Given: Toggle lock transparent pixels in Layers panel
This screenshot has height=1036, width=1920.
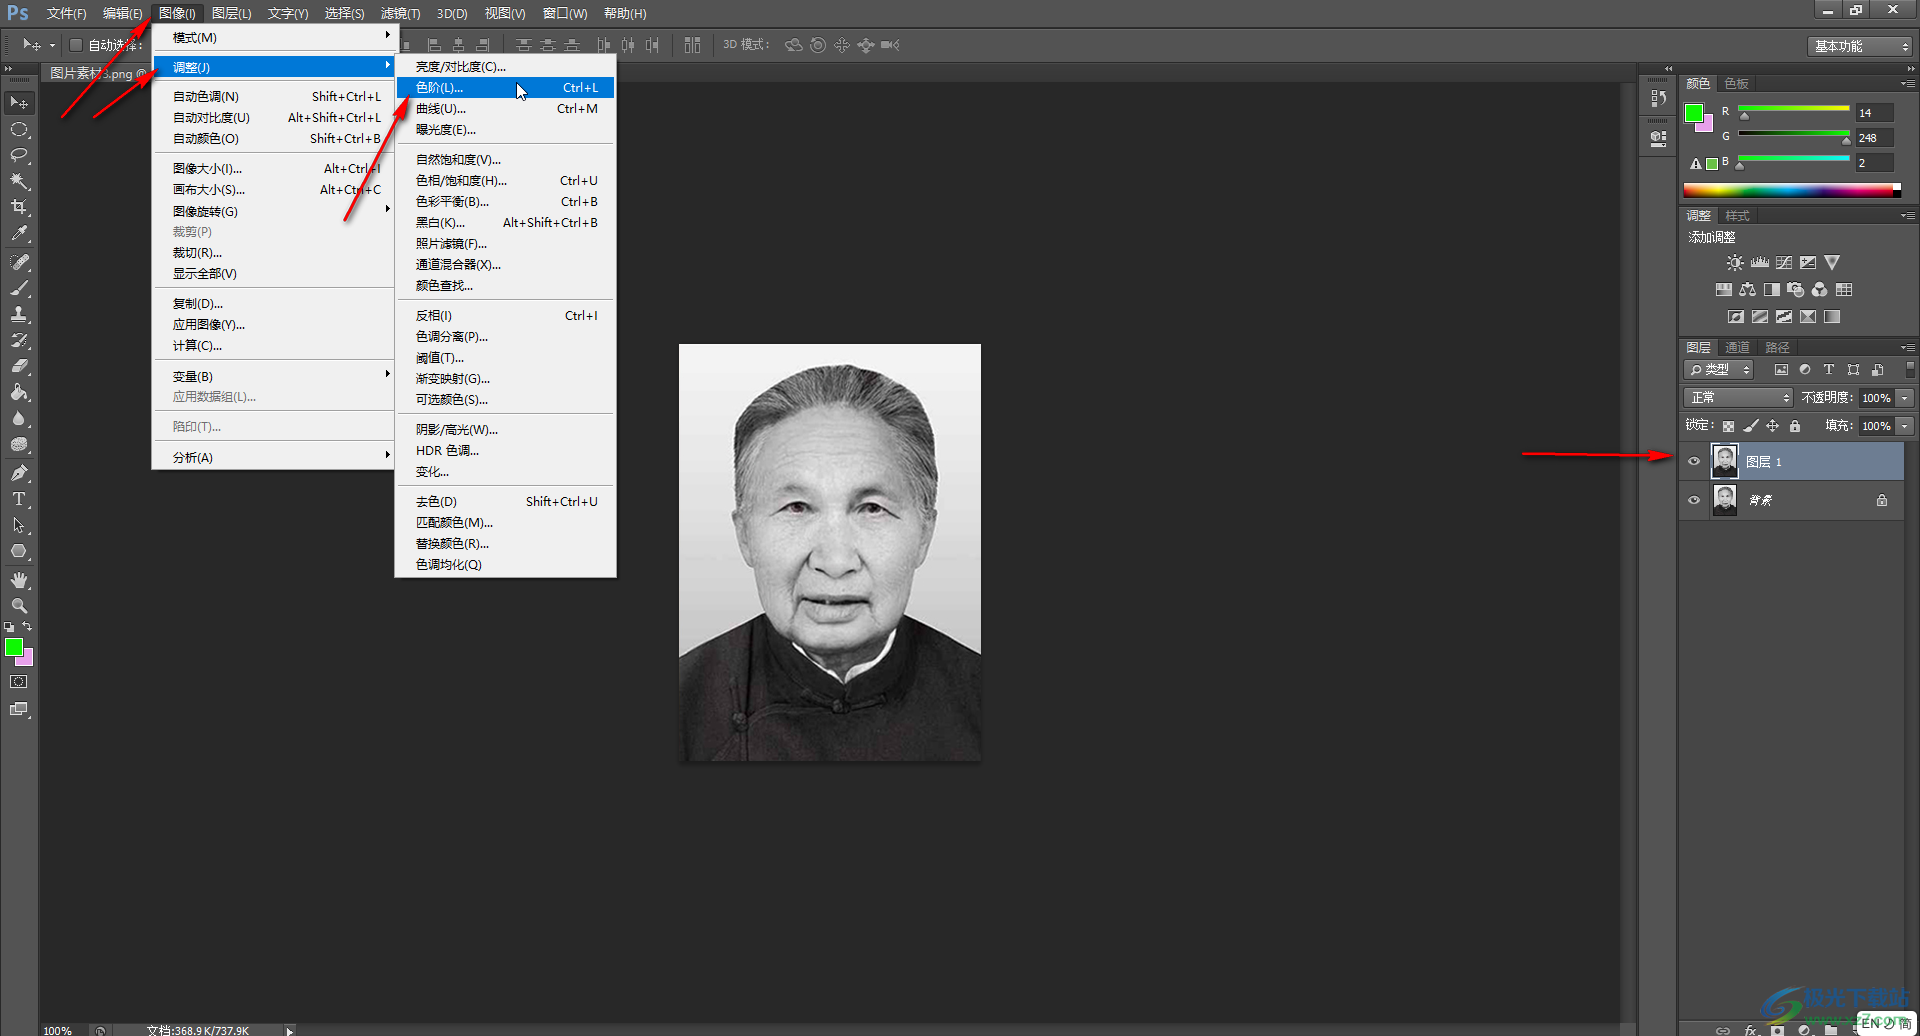Looking at the screenshot, I should click(x=1728, y=426).
